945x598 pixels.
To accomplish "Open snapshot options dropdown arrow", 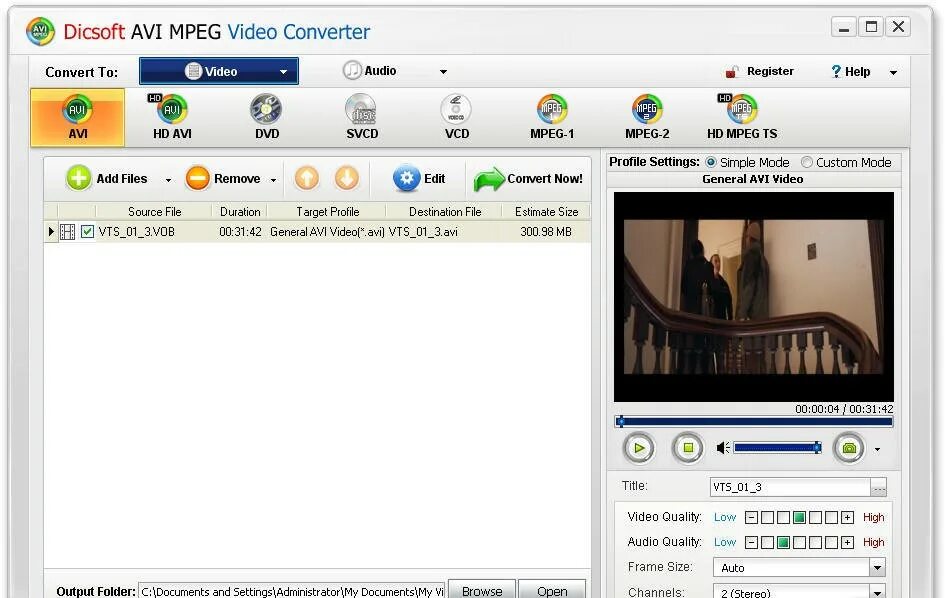I will (877, 449).
